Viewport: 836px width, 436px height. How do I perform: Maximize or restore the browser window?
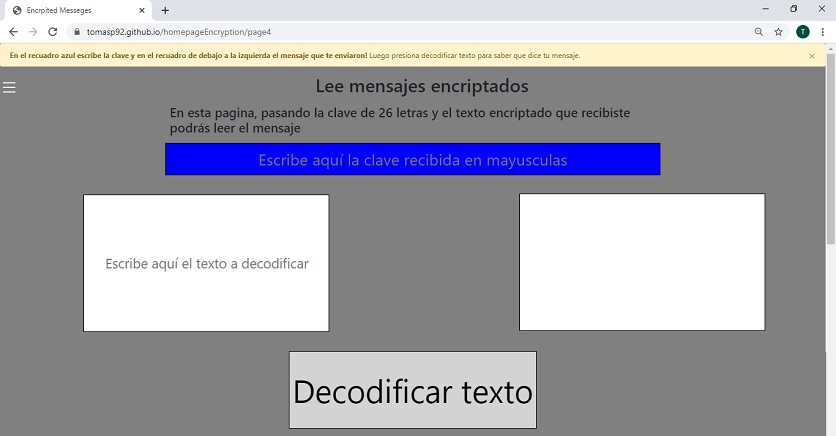pyautogui.click(x=793, y=9)
